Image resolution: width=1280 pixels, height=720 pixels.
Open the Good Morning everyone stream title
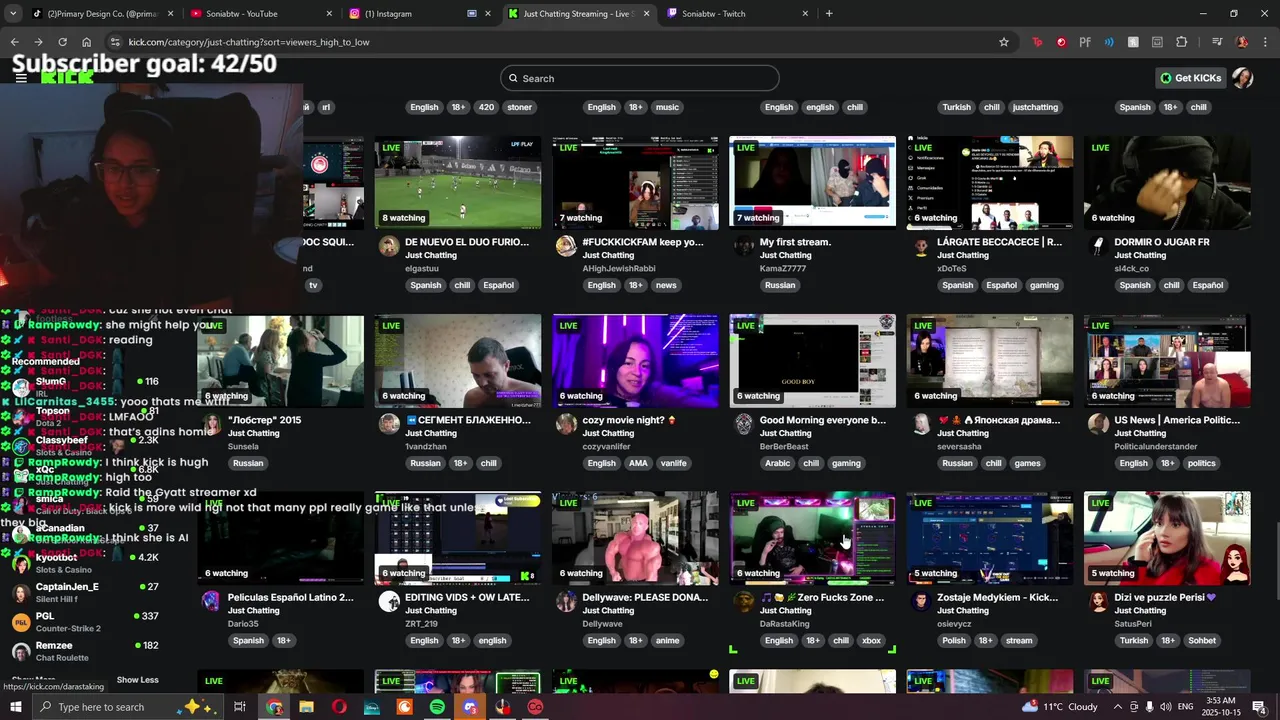coord(823,420)
